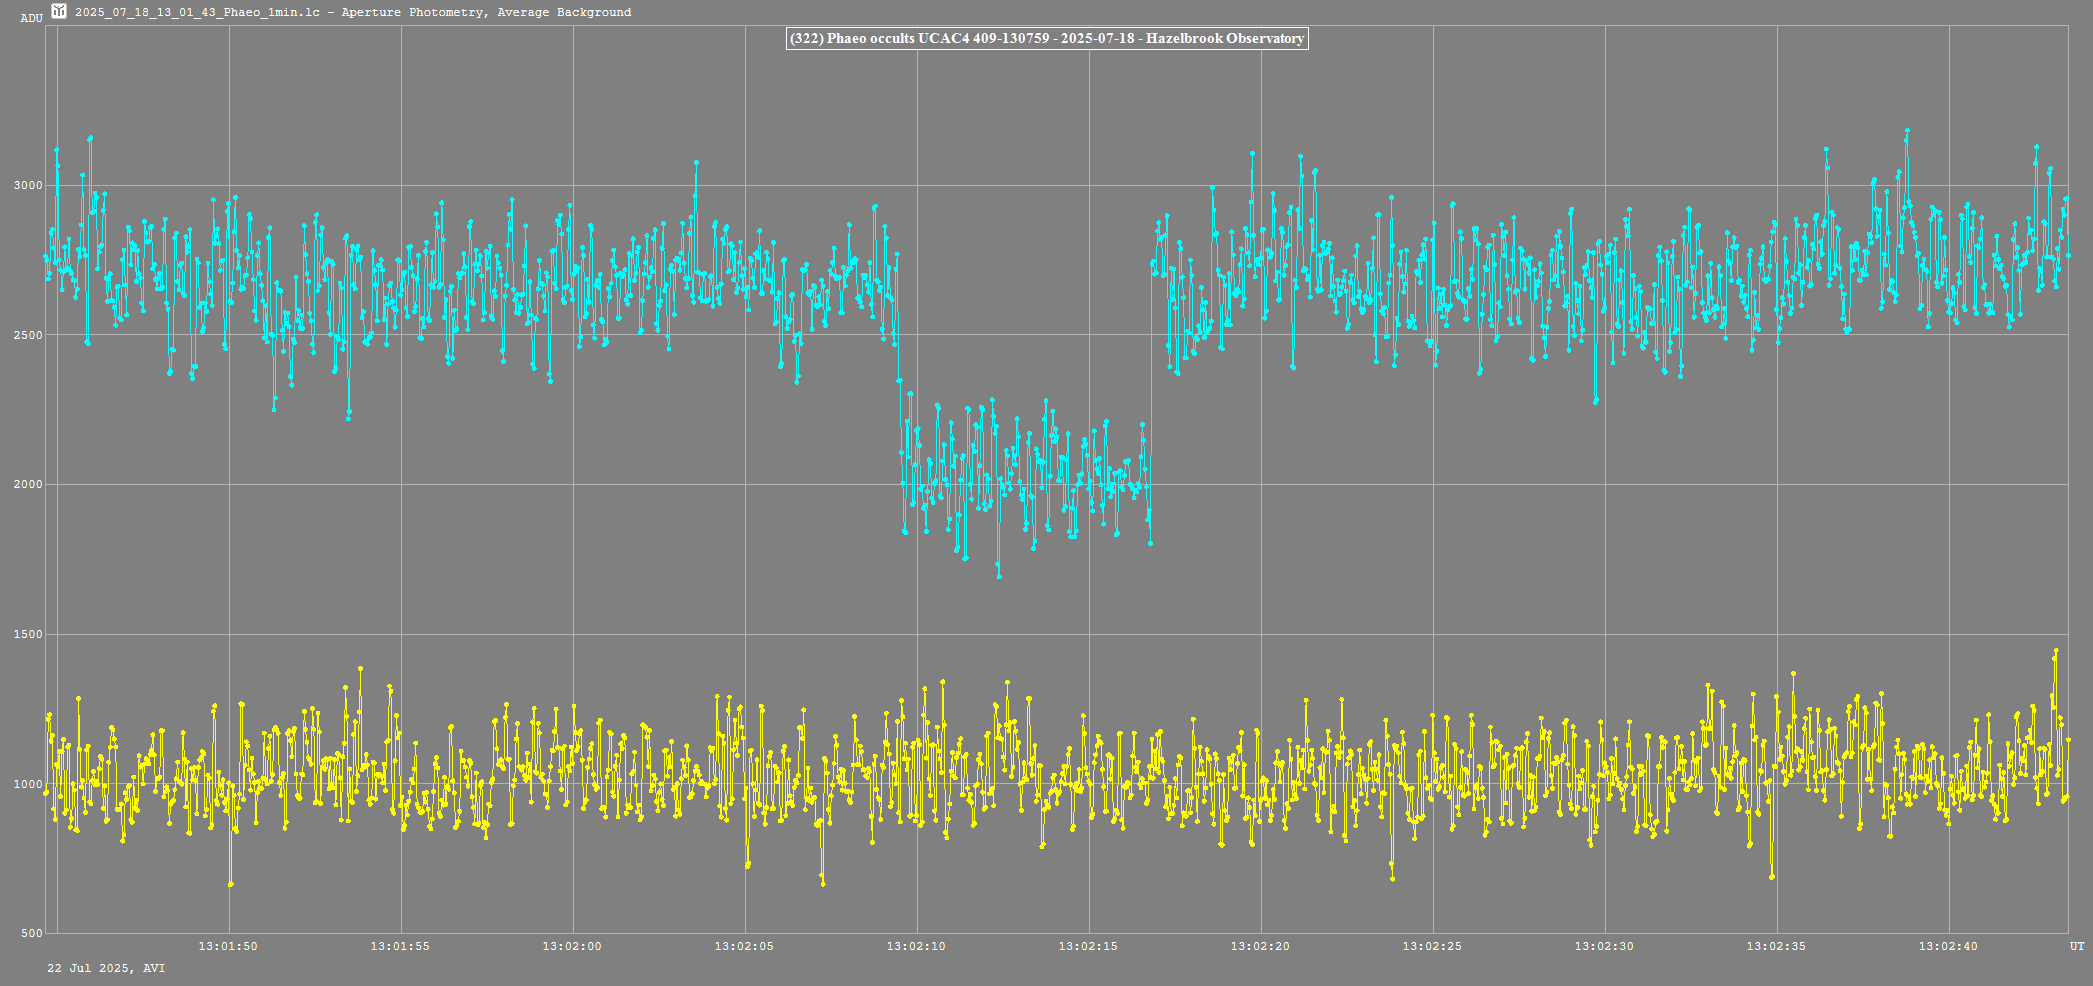The width and height of the screenshot is (2093, 986).
Task: Select the Phaeo occultation title box
Action: (x=1046, y=39)
